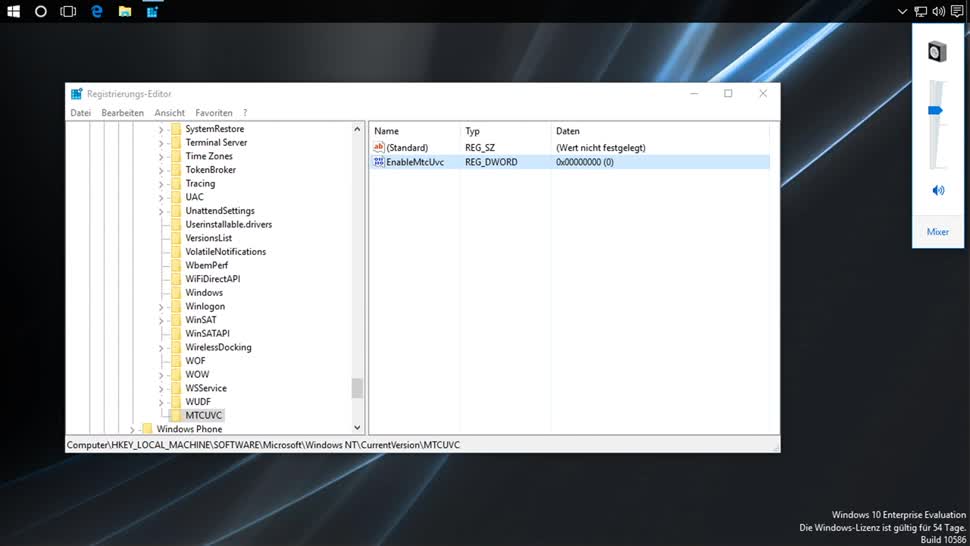970x546 pixels.
Task: Select the WiFiDirectAPI key
Action: 213,279
